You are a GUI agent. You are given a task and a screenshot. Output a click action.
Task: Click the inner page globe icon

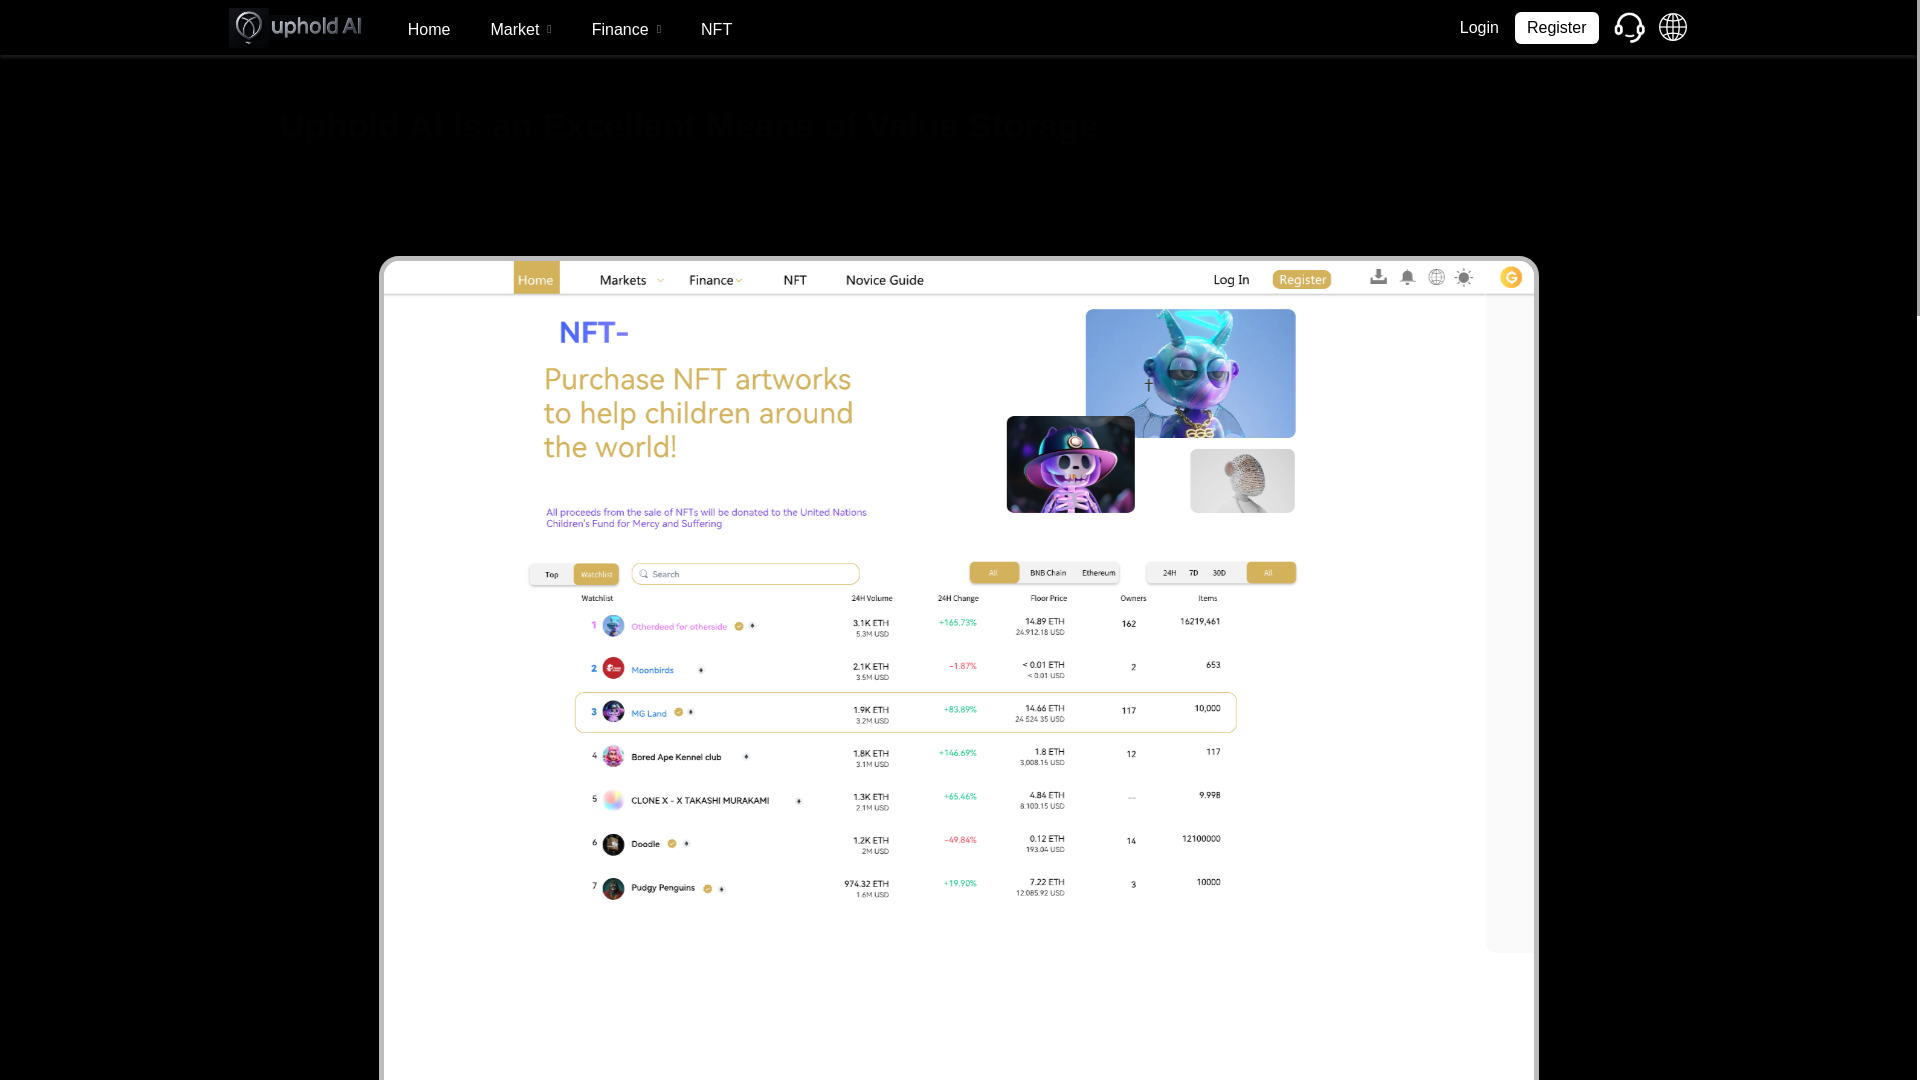point(1436,277)
